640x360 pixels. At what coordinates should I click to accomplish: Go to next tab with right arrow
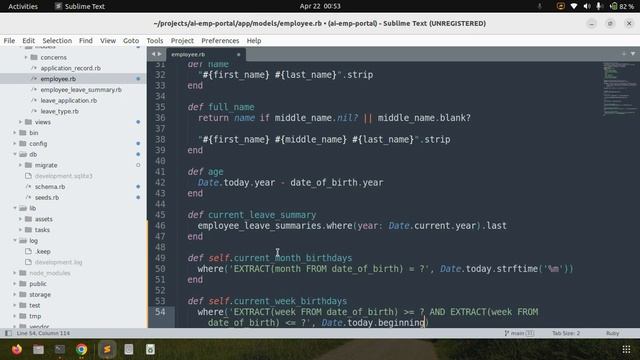pyautogui.click(x=160, y=54)
